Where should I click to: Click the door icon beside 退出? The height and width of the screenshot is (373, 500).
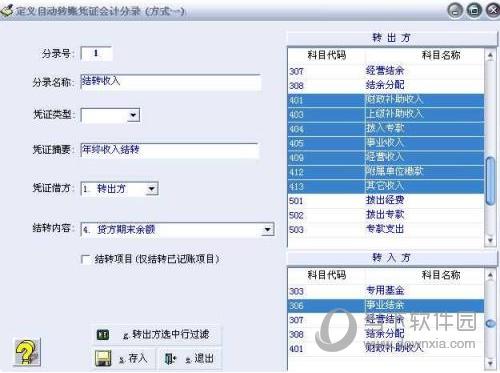tap(170, 359)
